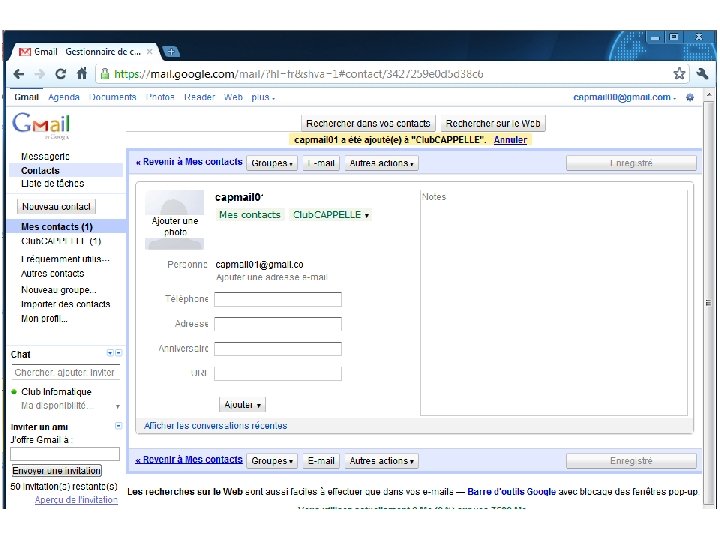720x540 pixels.
Task: Open the bottom Autres actions dropdown
Action: tap(381, 461)
